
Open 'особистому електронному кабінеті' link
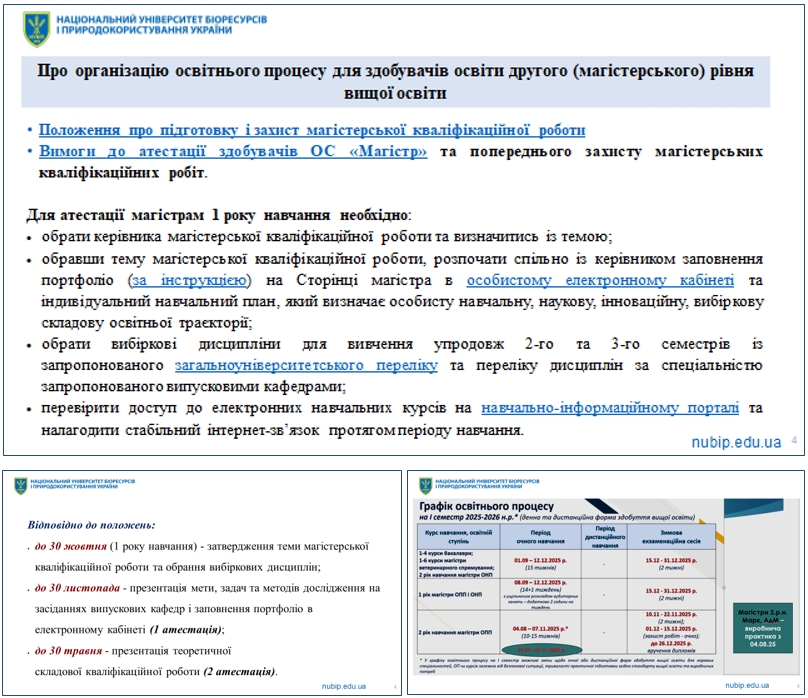pos(600,280)
